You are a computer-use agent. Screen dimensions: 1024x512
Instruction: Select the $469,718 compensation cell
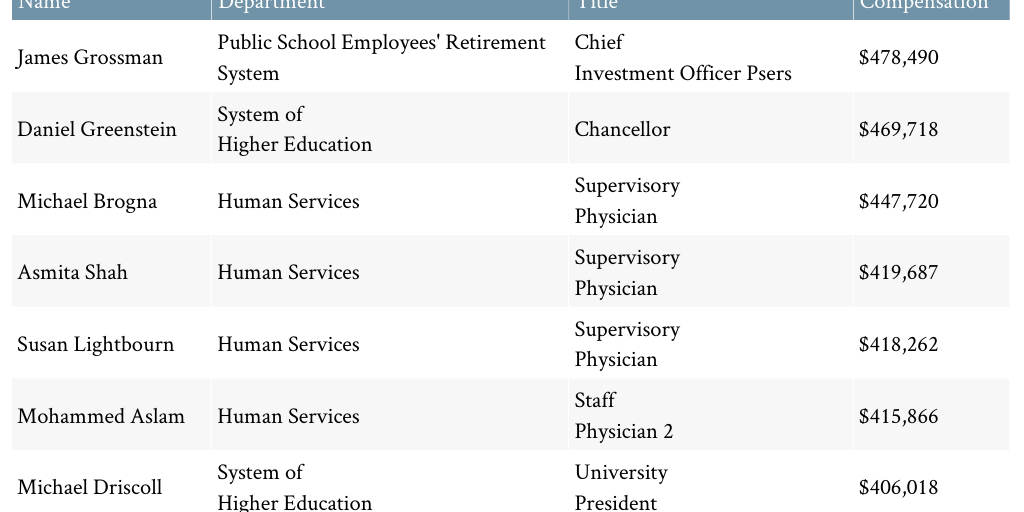898,130
